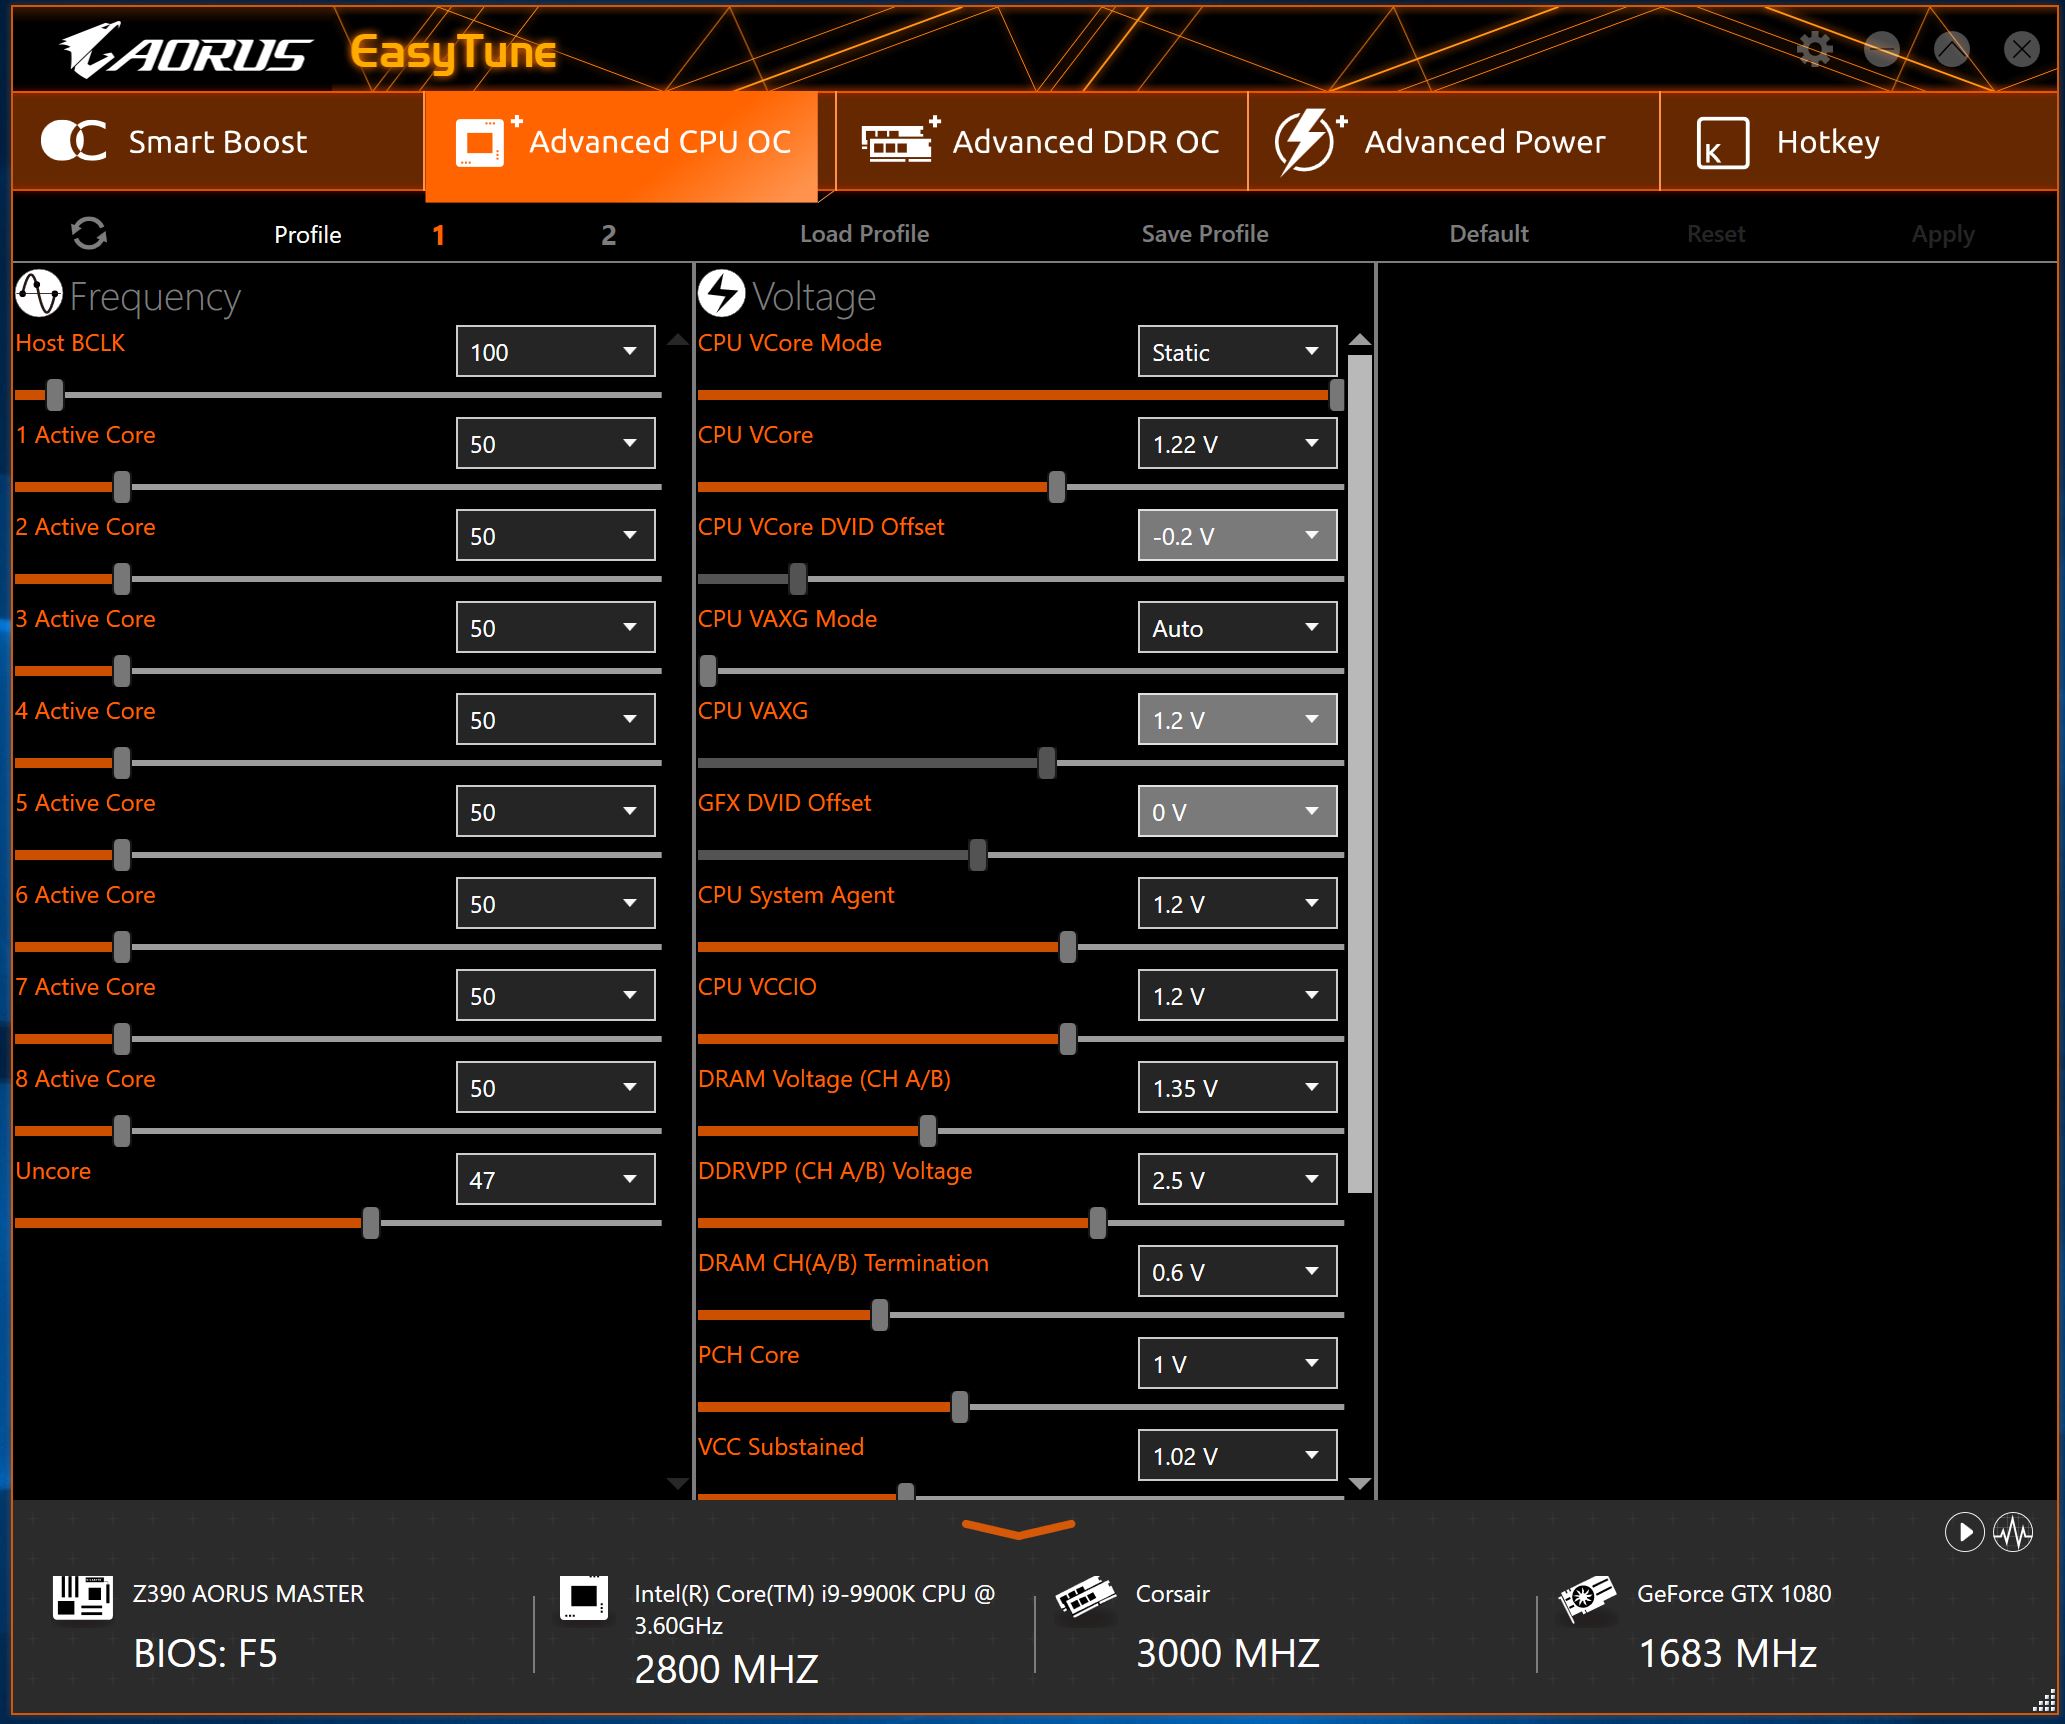Open the 4 Active Core ratio dropdown
Screen dimensions: 2065x1724
click(555, 719)
